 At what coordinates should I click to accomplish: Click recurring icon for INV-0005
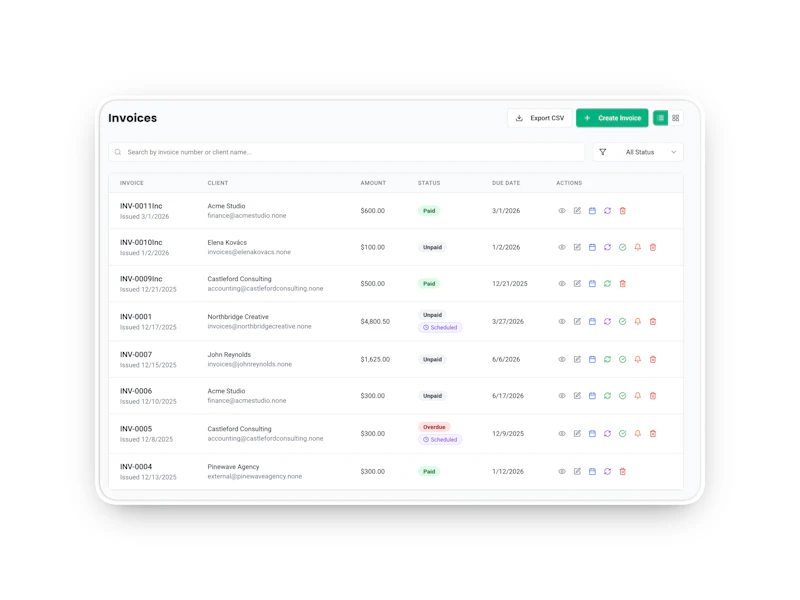(607, 434)
